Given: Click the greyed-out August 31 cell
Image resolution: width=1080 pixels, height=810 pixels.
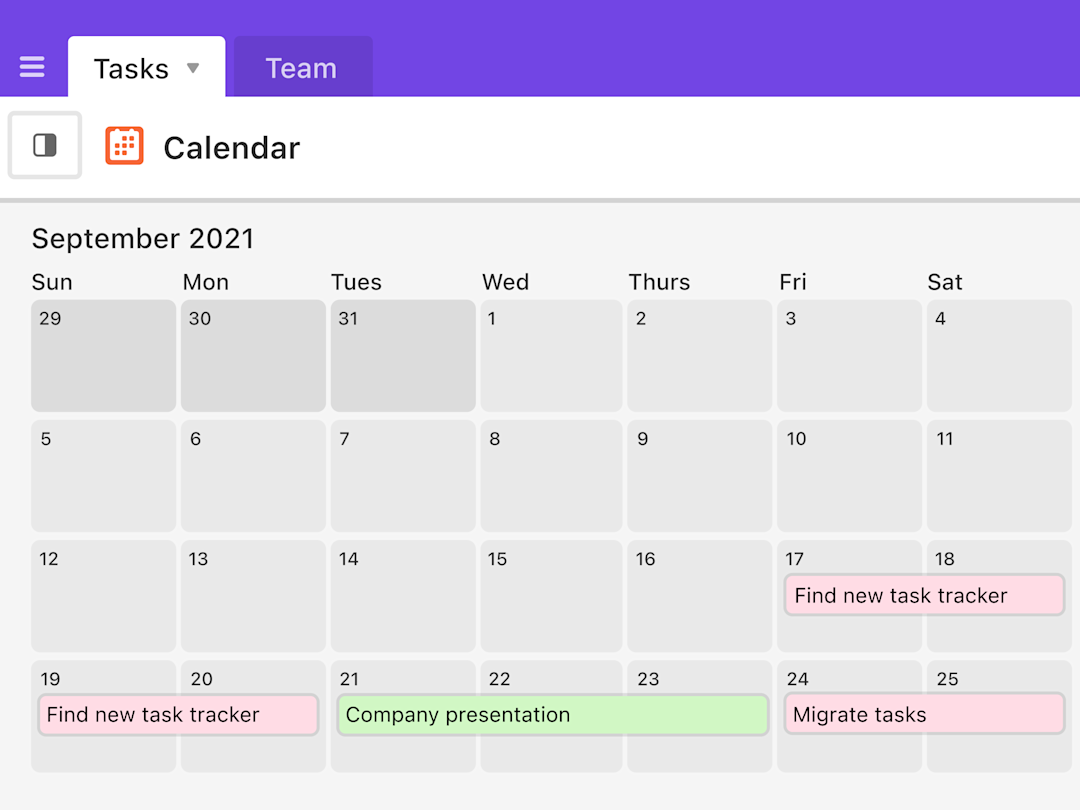Looking at the screenshot, I should [402, 355].
